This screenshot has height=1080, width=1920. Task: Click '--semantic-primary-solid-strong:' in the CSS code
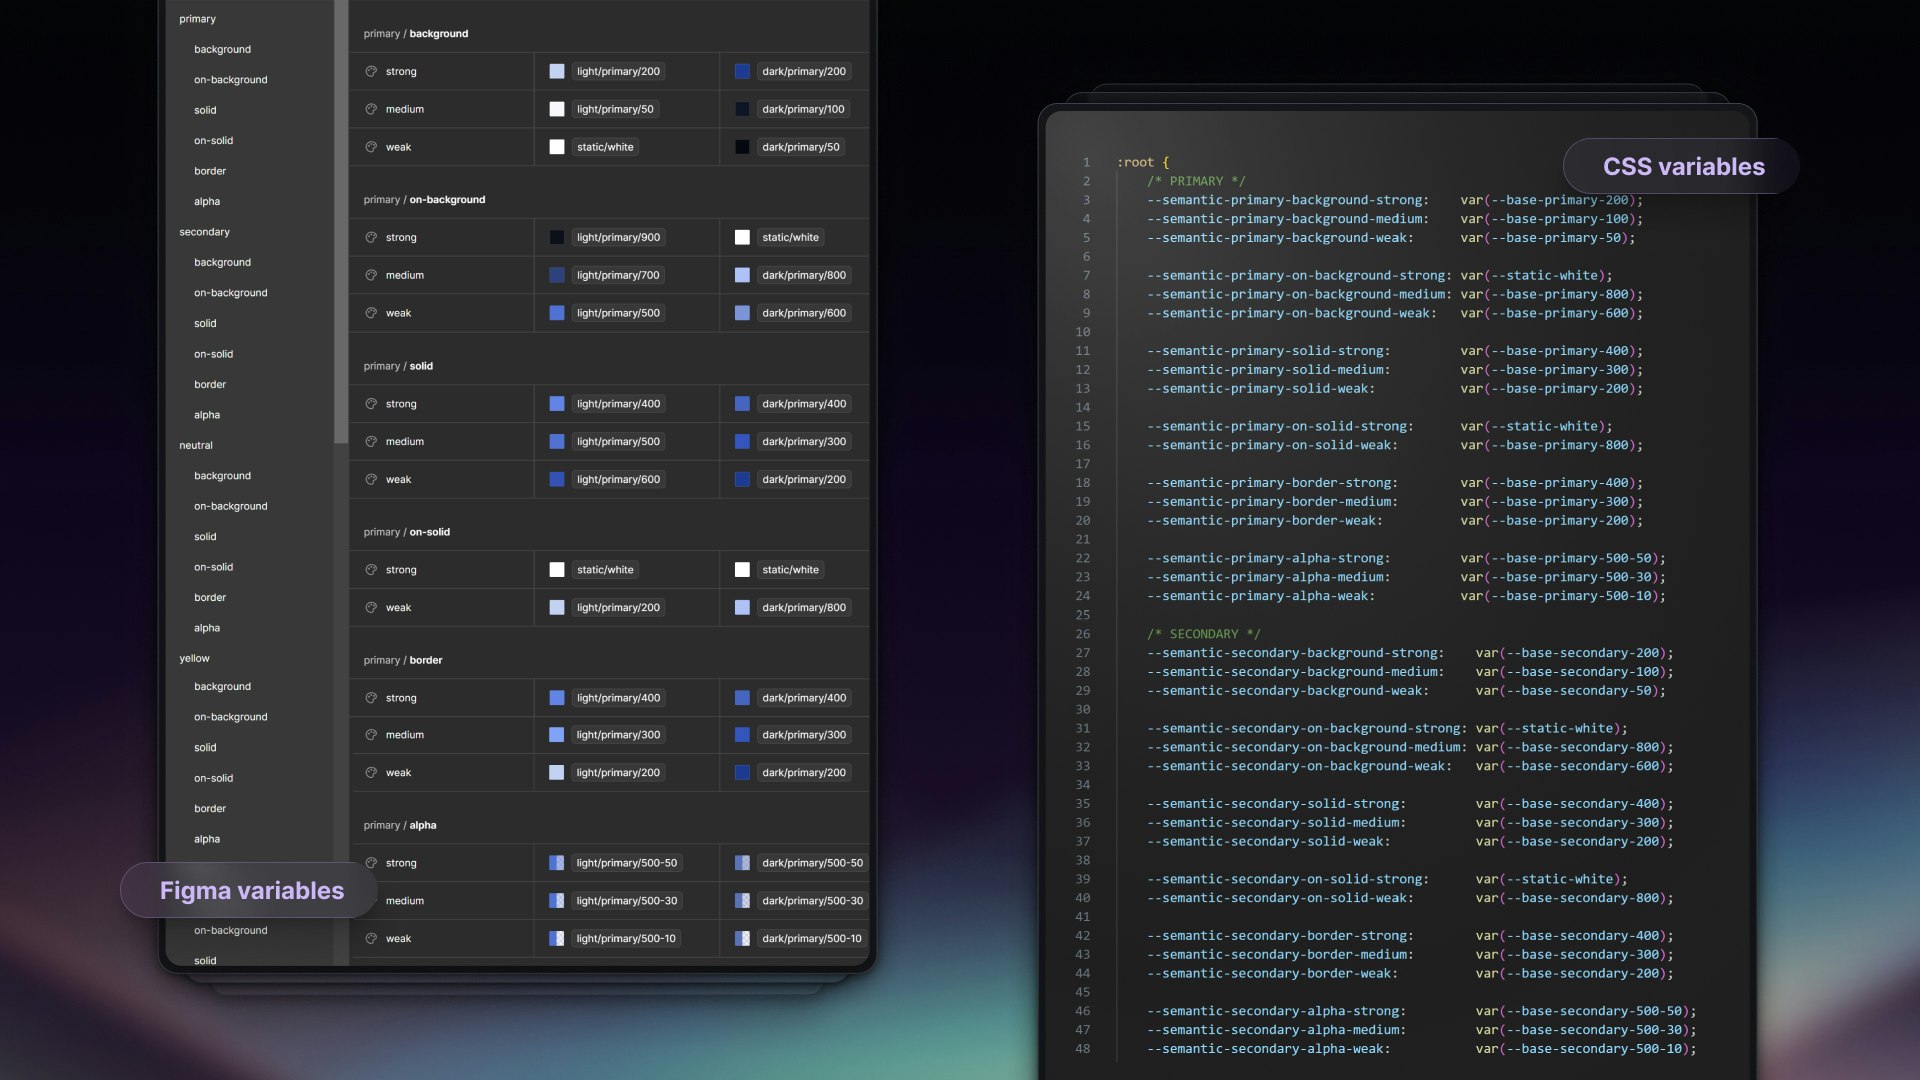click(x=1268, y=351)
